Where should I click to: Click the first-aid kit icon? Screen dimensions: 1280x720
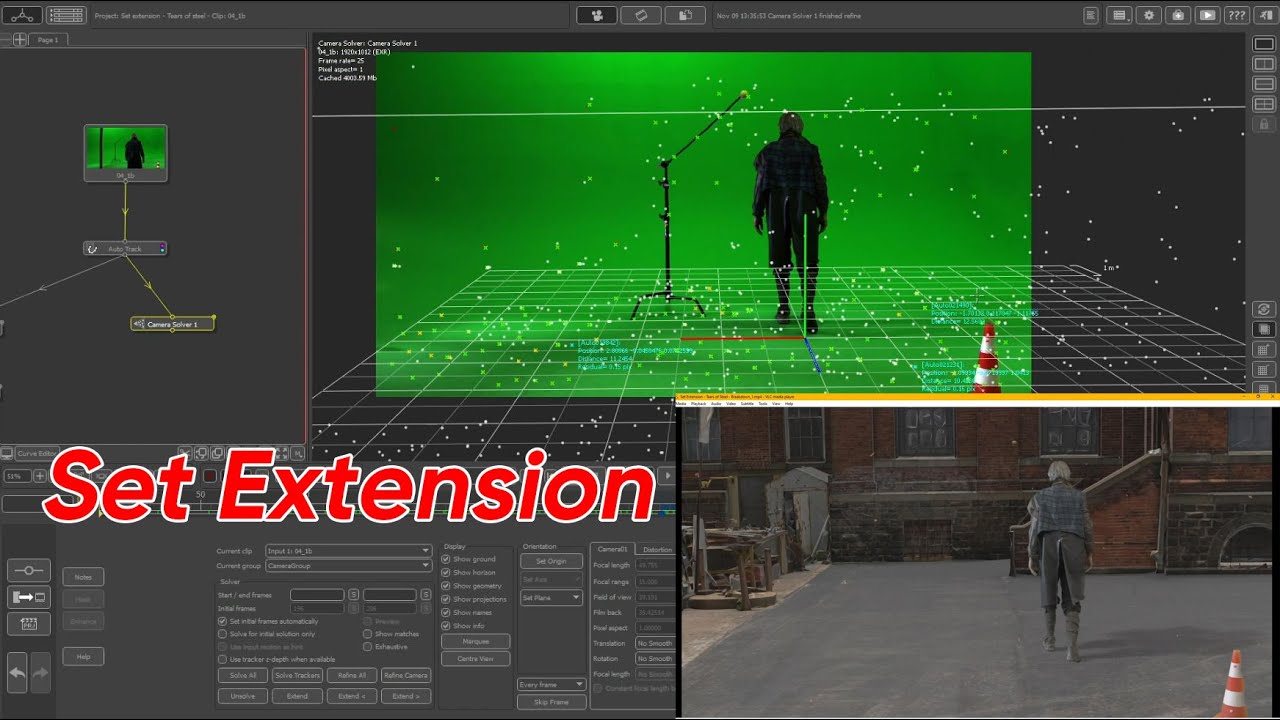[1178, 15]
